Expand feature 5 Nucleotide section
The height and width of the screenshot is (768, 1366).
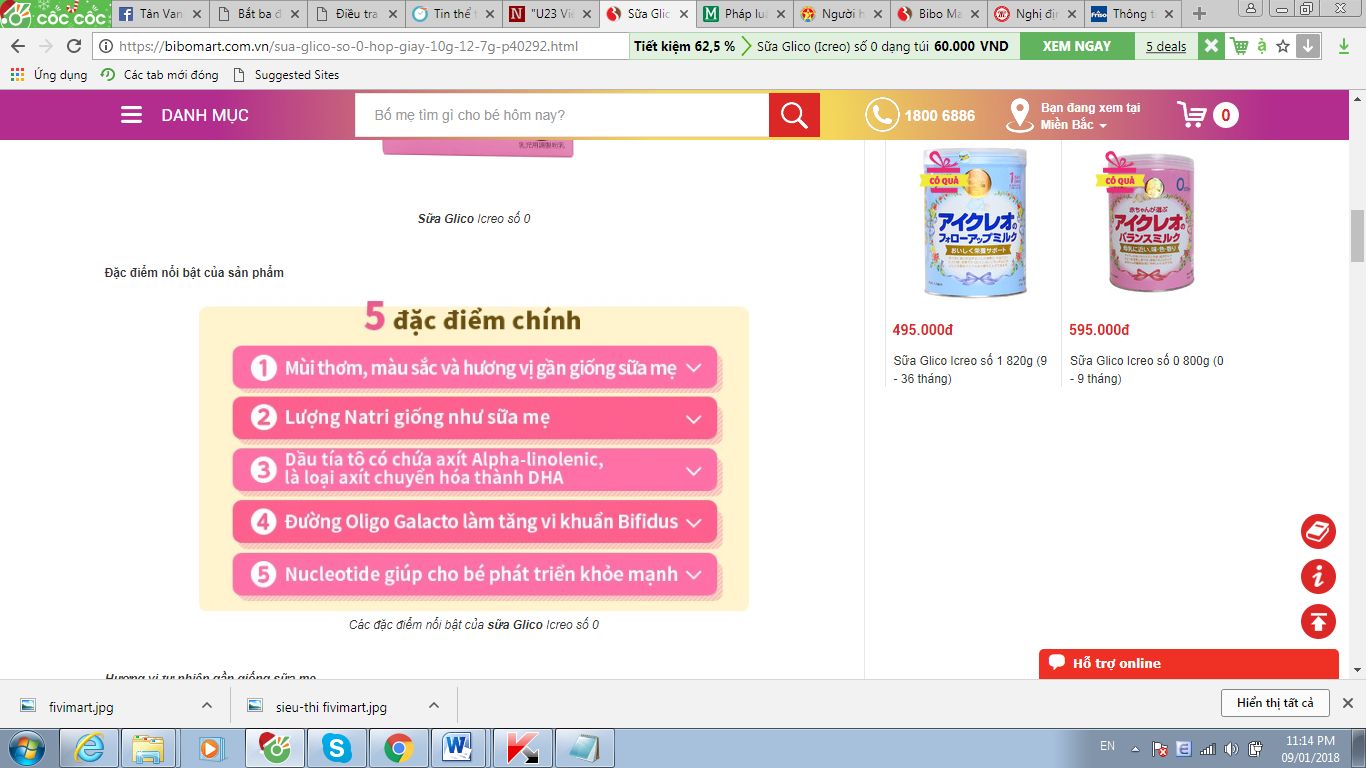[693, 575]
